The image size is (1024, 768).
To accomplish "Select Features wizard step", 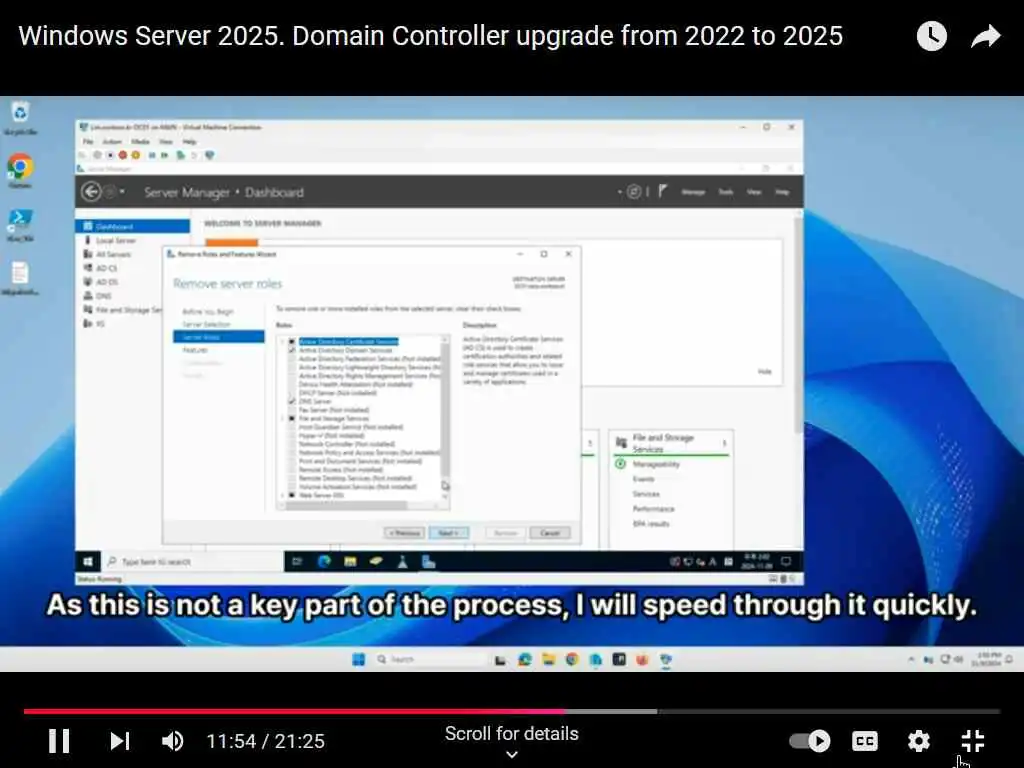I will (195, 350).
